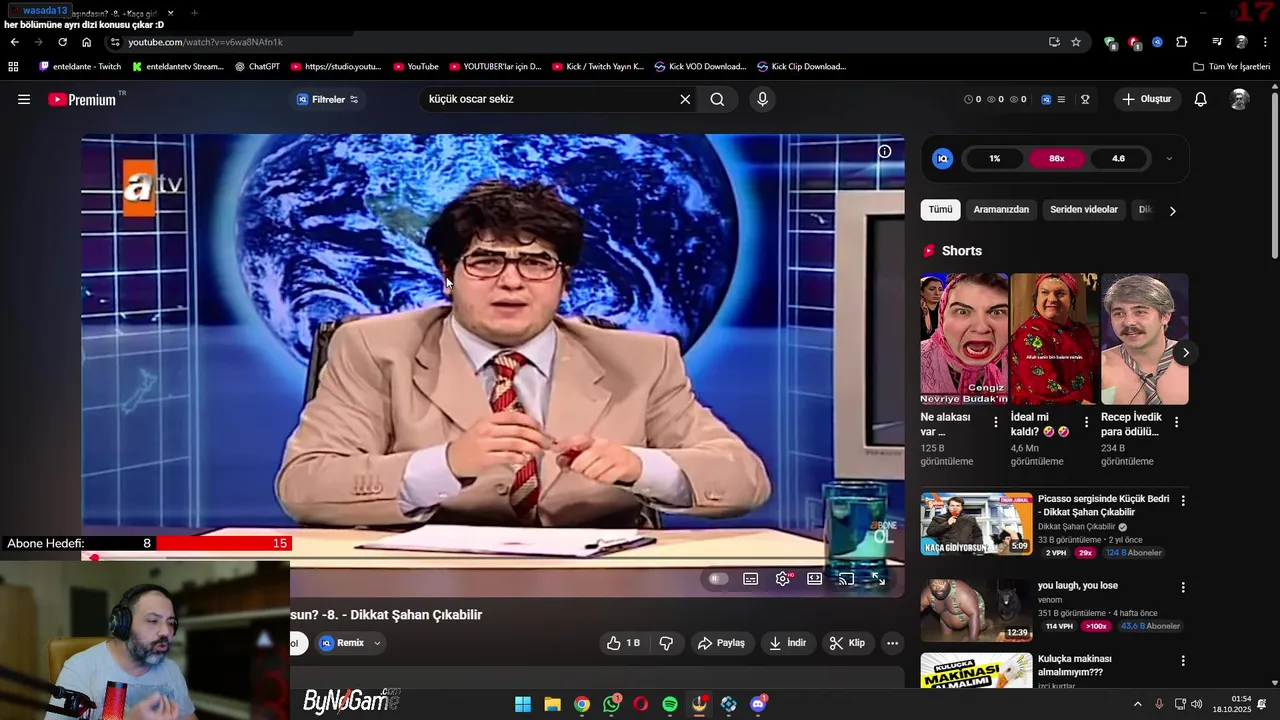Open Chrome media control icon

(x=1217, y=42)
